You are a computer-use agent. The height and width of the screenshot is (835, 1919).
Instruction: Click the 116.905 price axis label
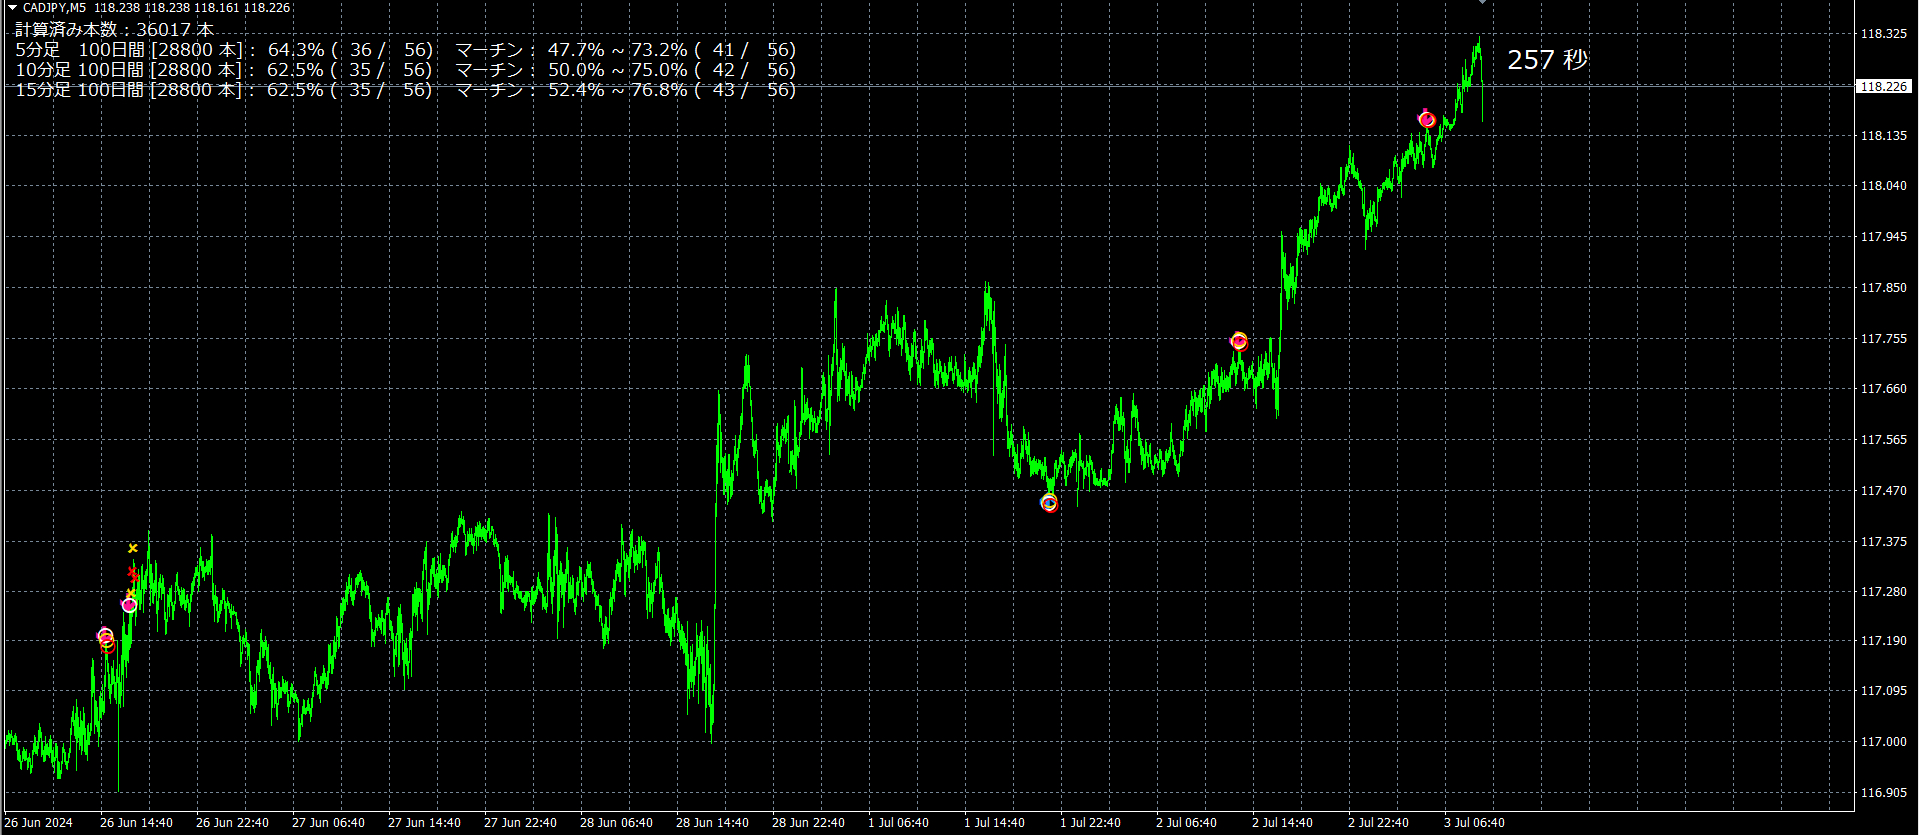1883,792
